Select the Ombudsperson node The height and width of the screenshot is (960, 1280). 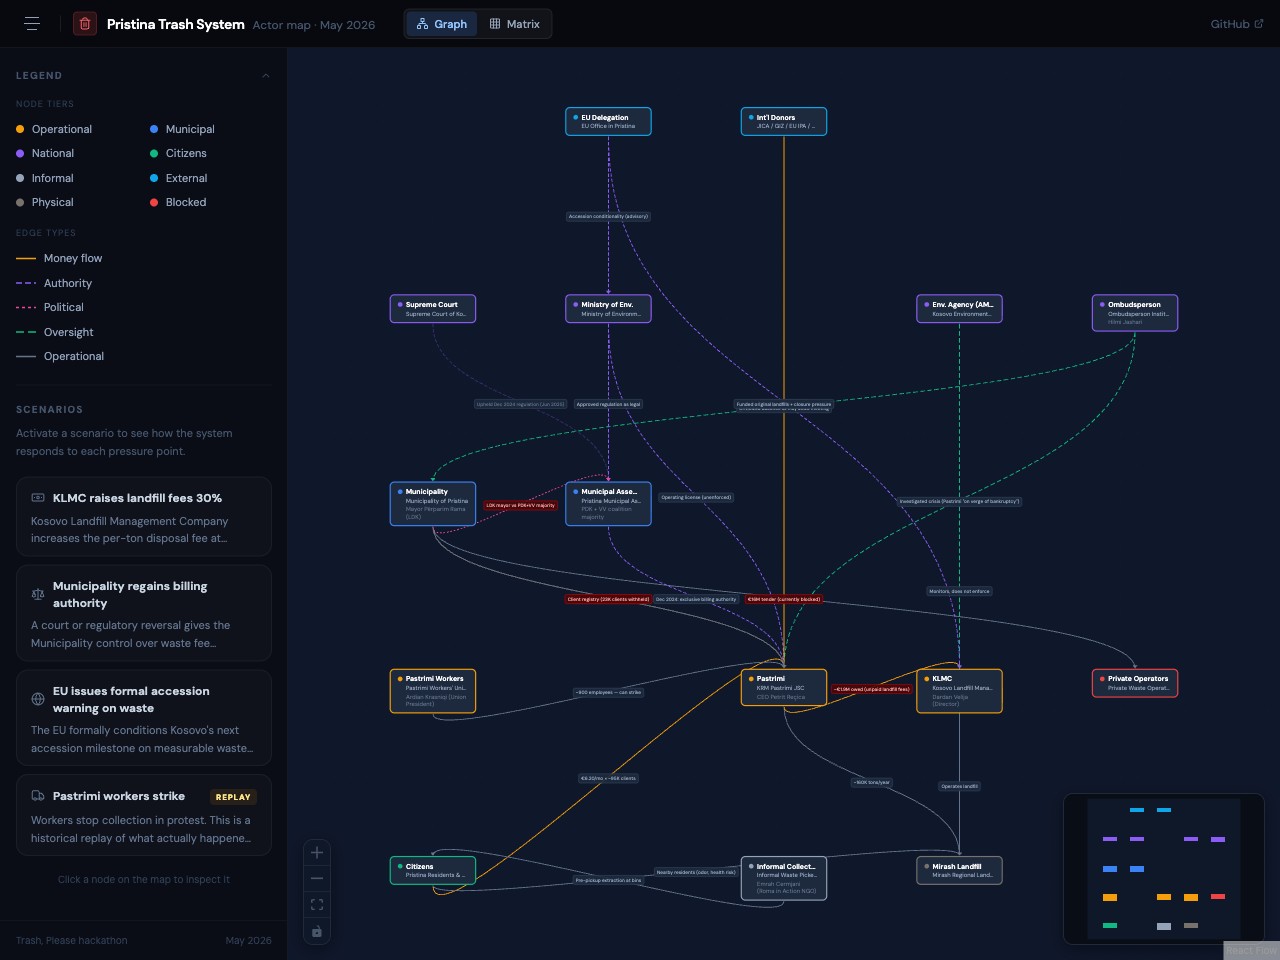1135,312
